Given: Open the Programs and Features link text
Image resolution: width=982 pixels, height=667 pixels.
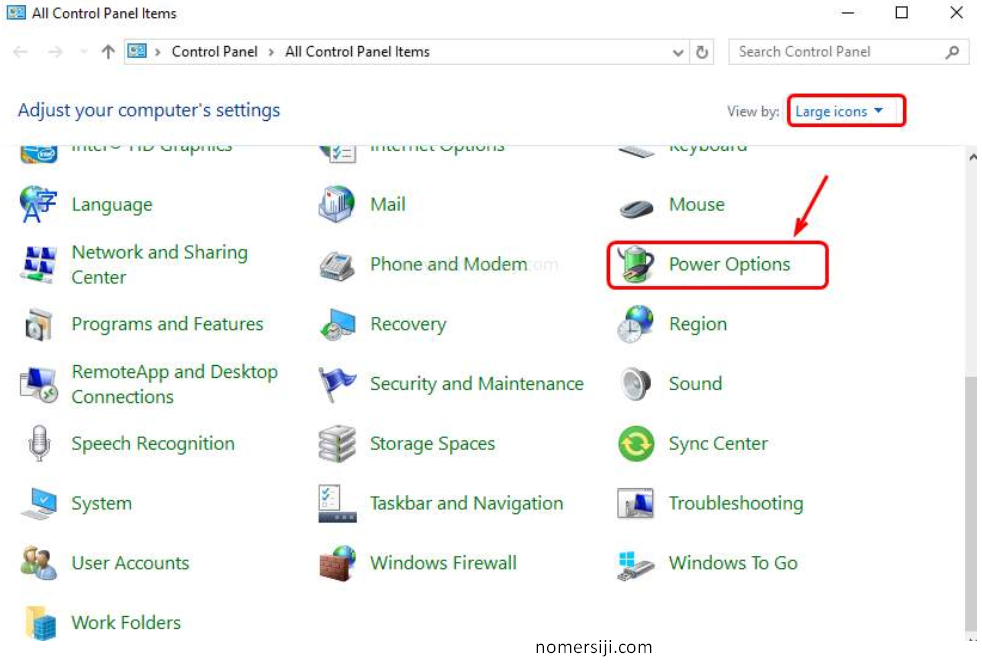Looking at the screenshot, I should pos(167,324).
